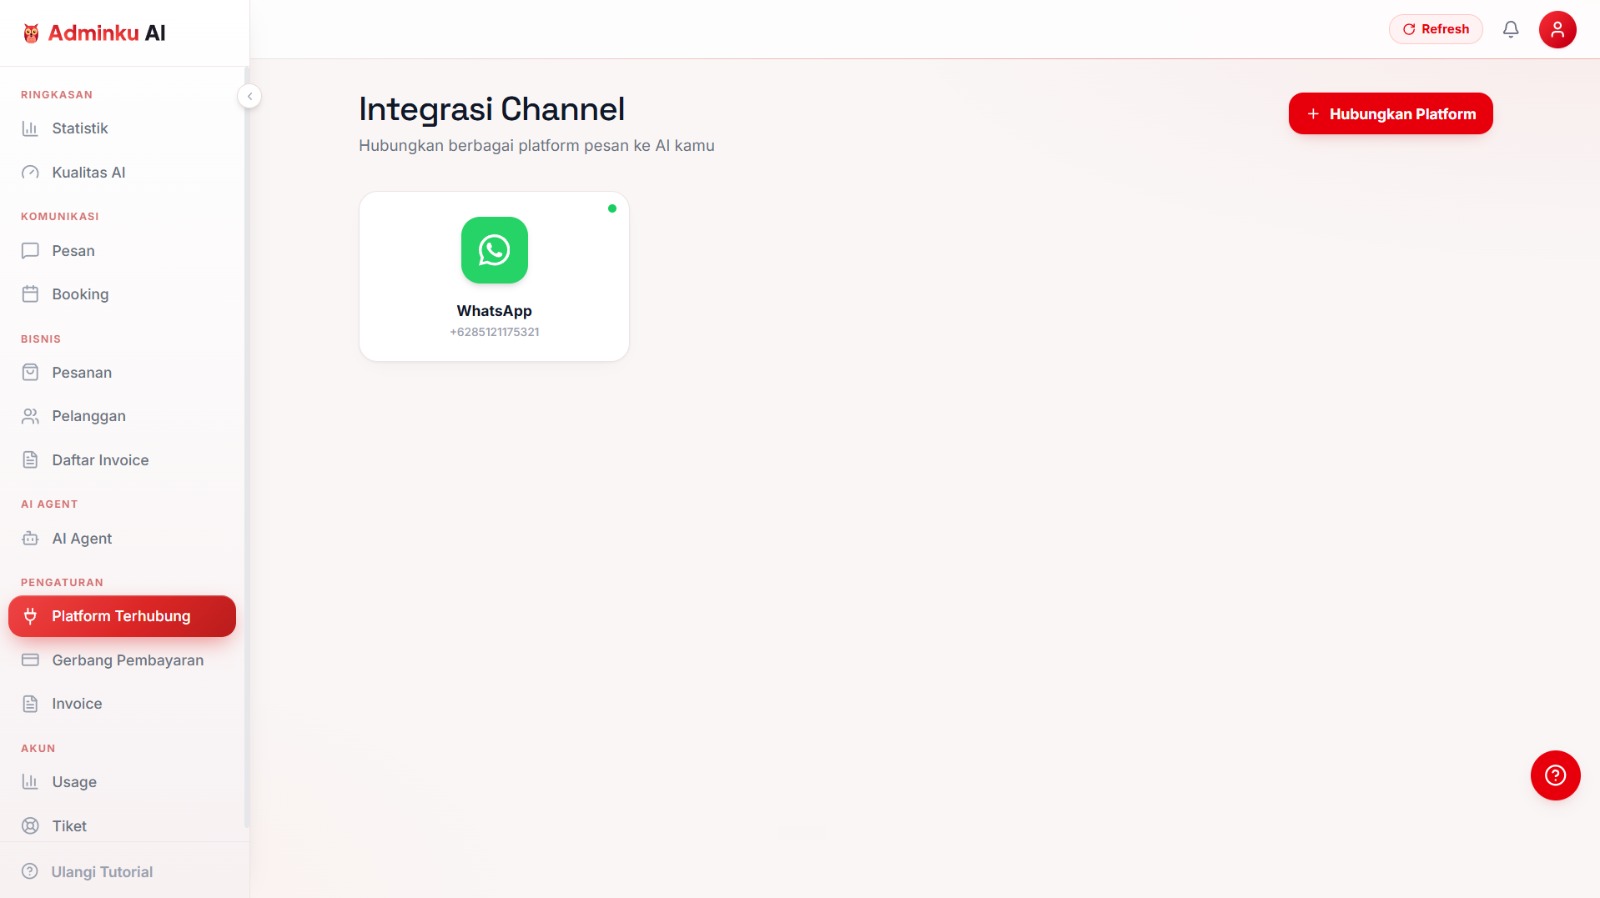This screenshot has height=898, width=1600.
Task: Click the Refresh button
Action: pos(1436,29)
